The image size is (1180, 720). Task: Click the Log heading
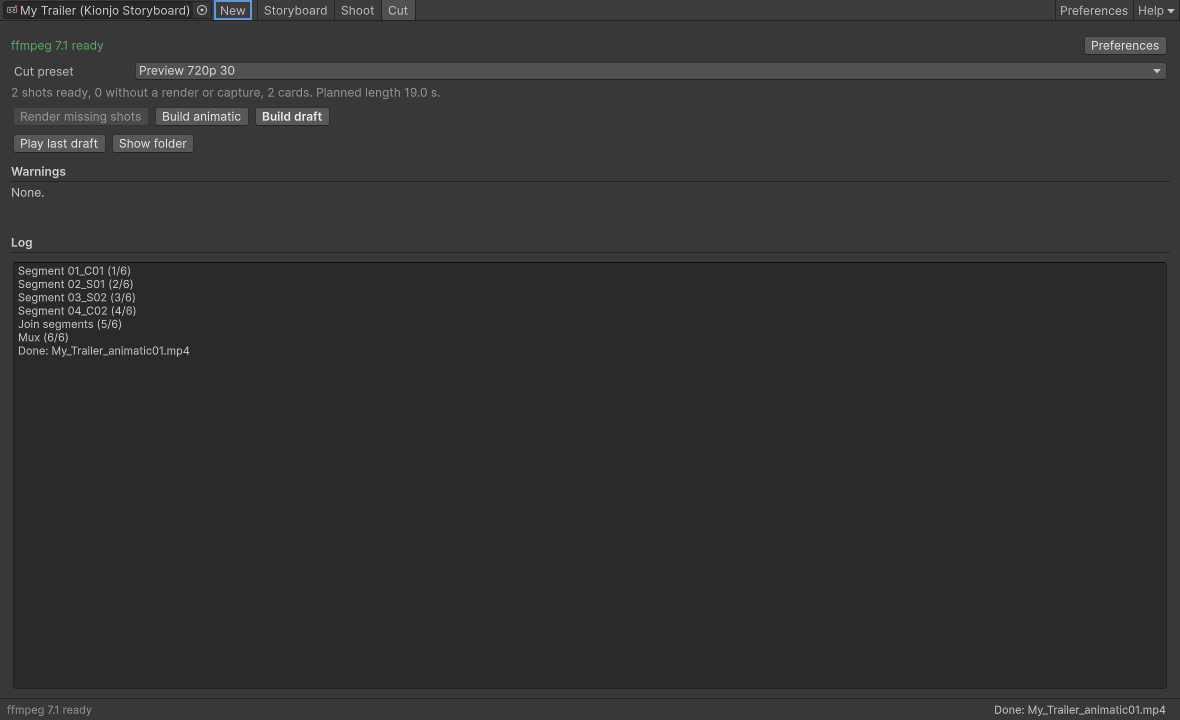[x=22, y=242]
